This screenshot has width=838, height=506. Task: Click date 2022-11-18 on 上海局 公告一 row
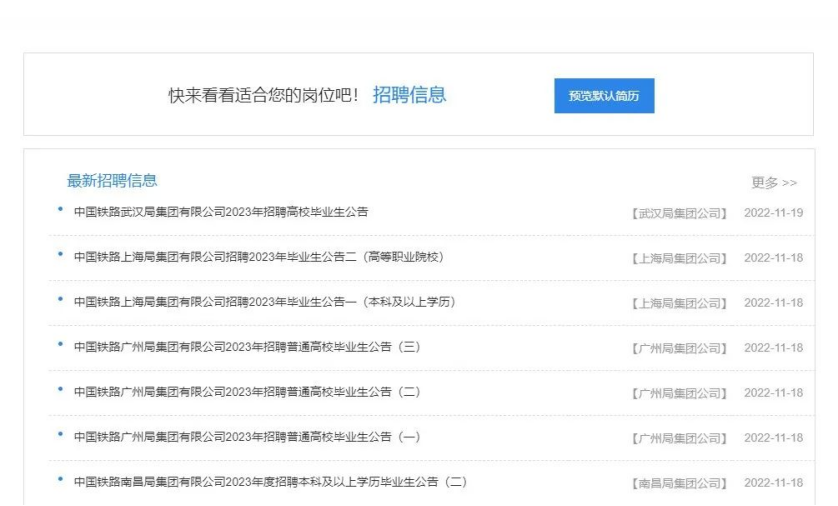[773, 302]
